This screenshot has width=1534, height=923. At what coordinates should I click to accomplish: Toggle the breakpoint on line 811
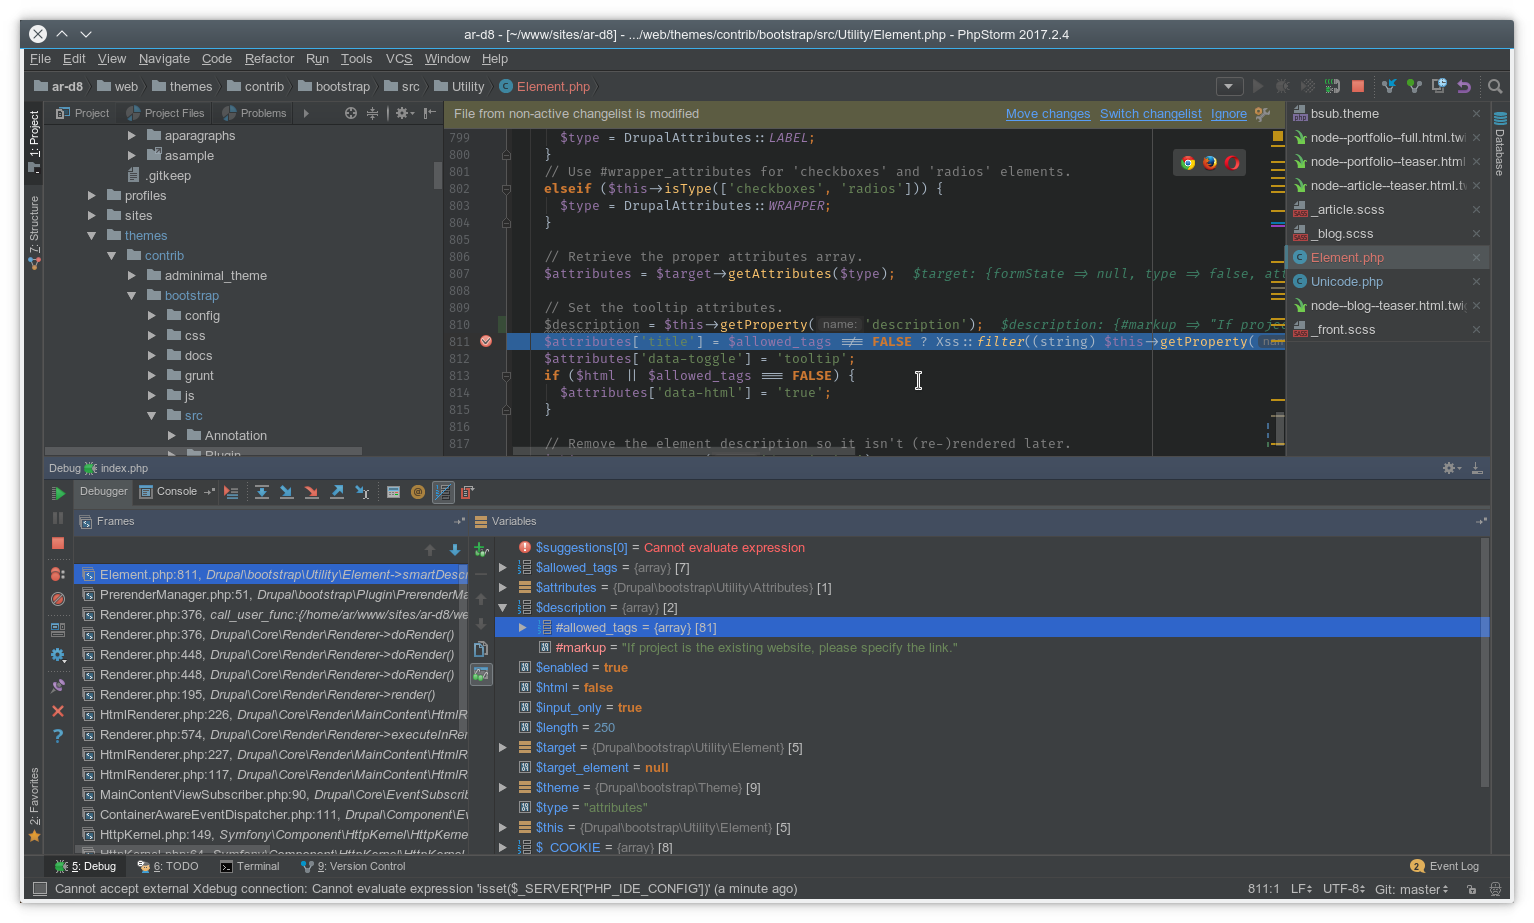pos(486,341)
